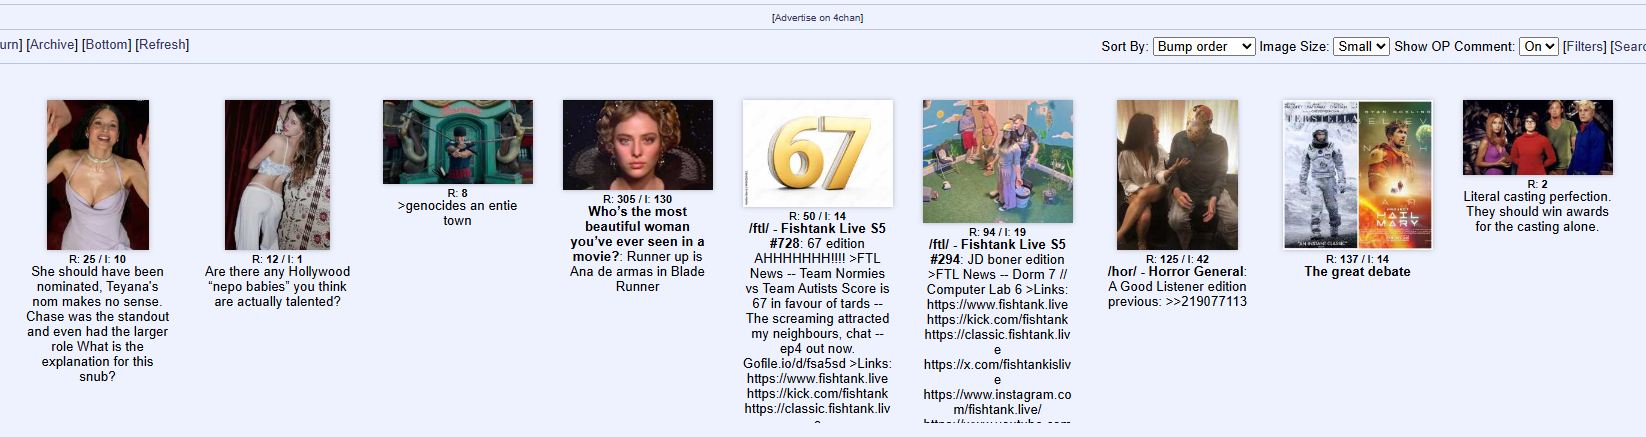The image size is (1646, 437).
Task: Click the 'R: 12 / I: 1' stats
Action: coord(277,259)
